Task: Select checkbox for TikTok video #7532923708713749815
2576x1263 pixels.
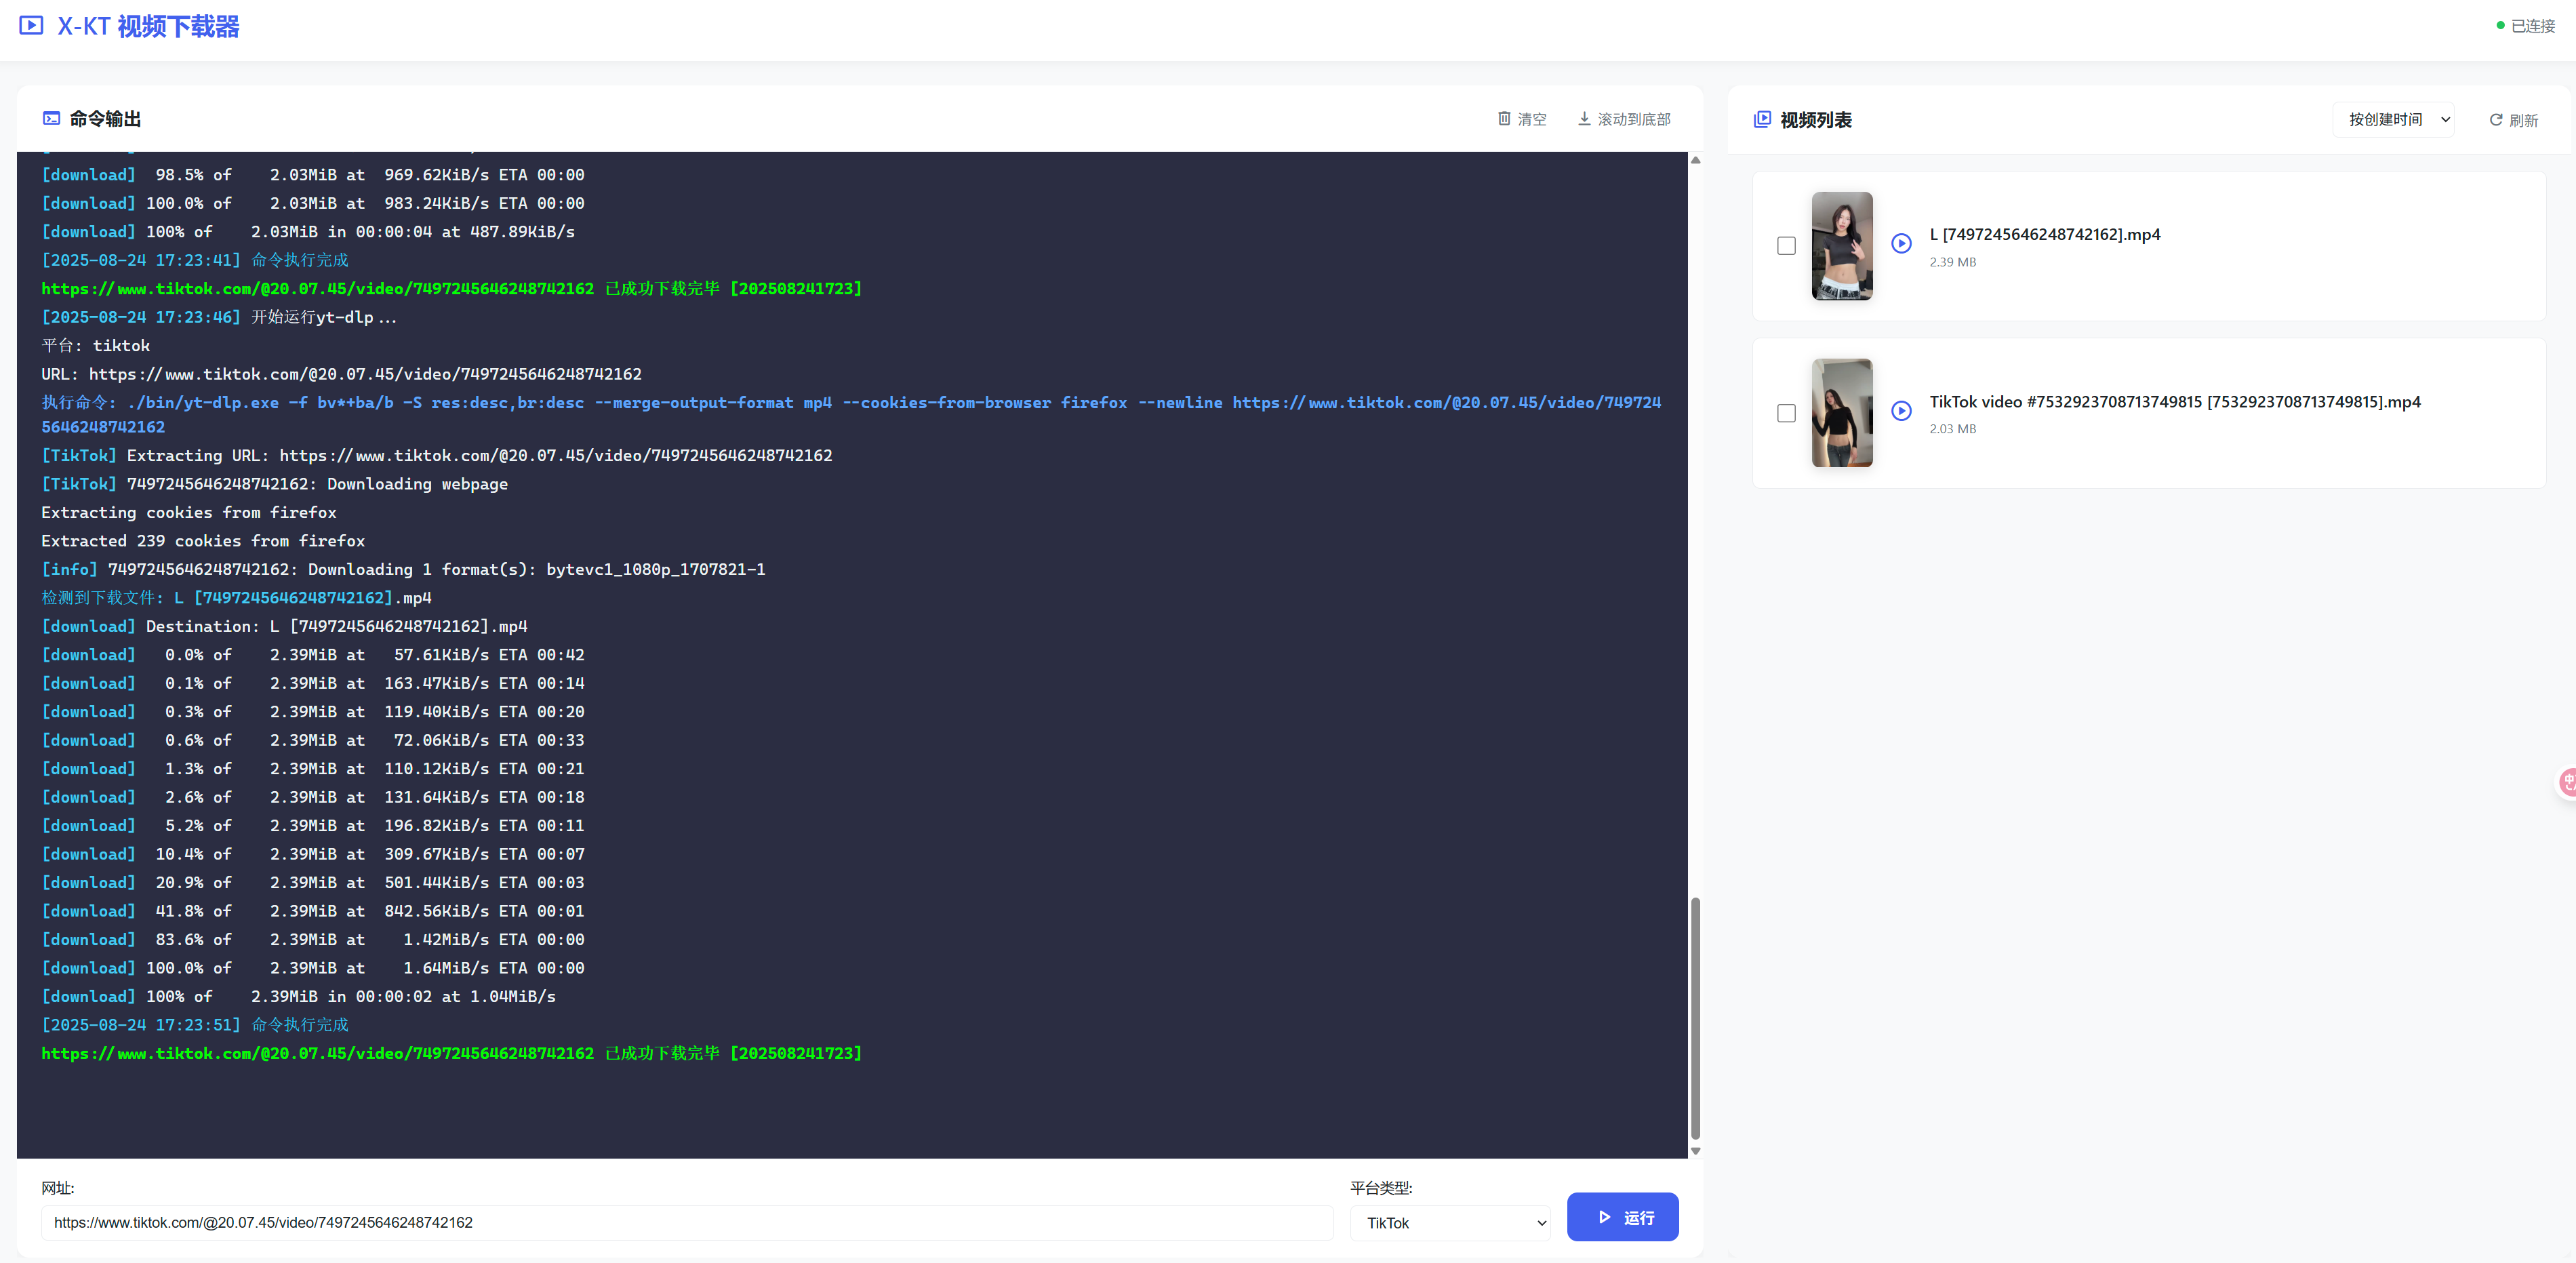Action: 1786,413
